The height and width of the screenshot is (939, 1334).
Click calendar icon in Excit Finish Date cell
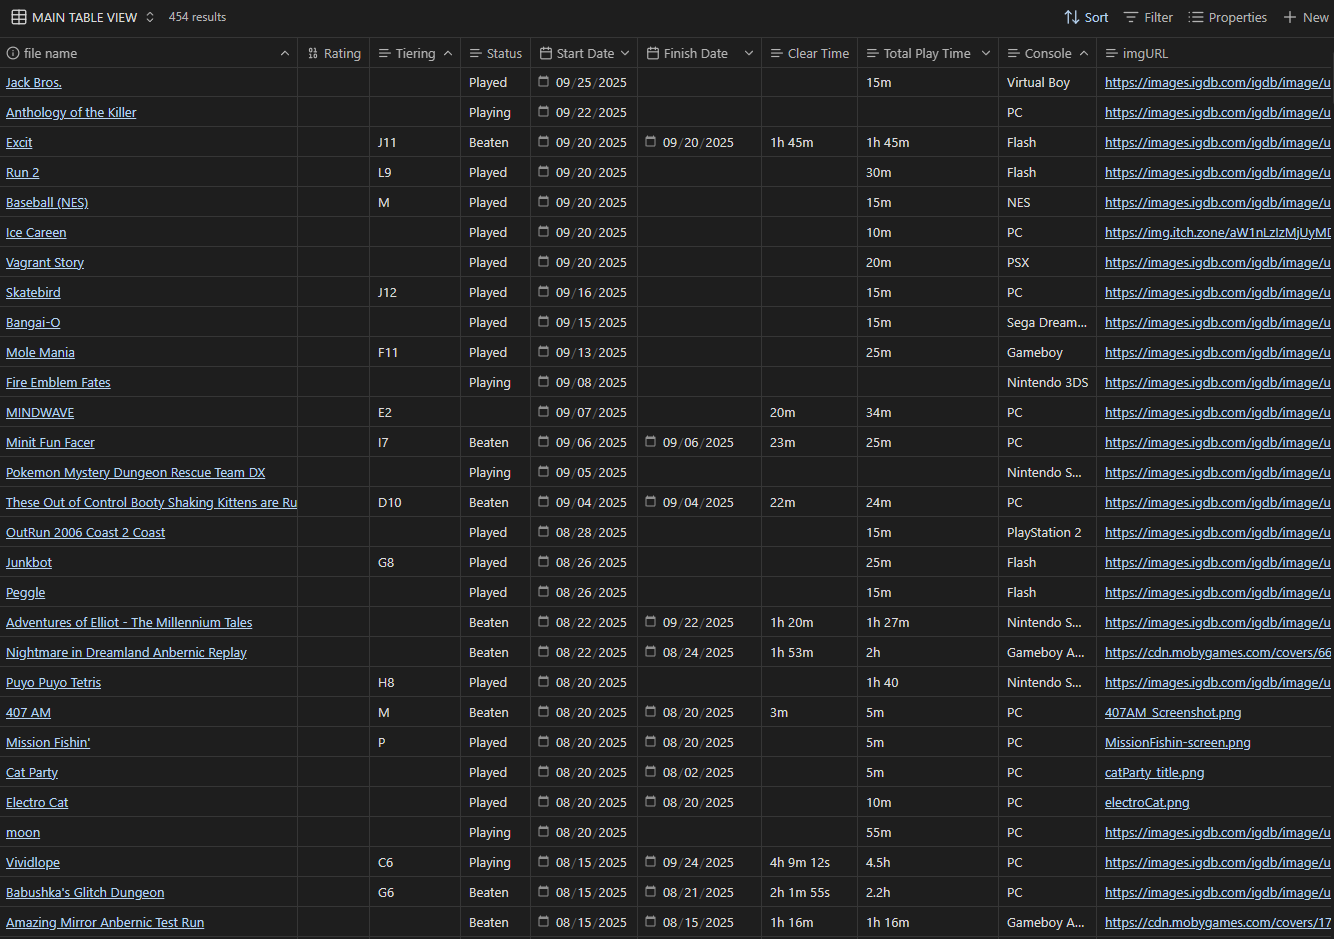click(x=651, y=142)
